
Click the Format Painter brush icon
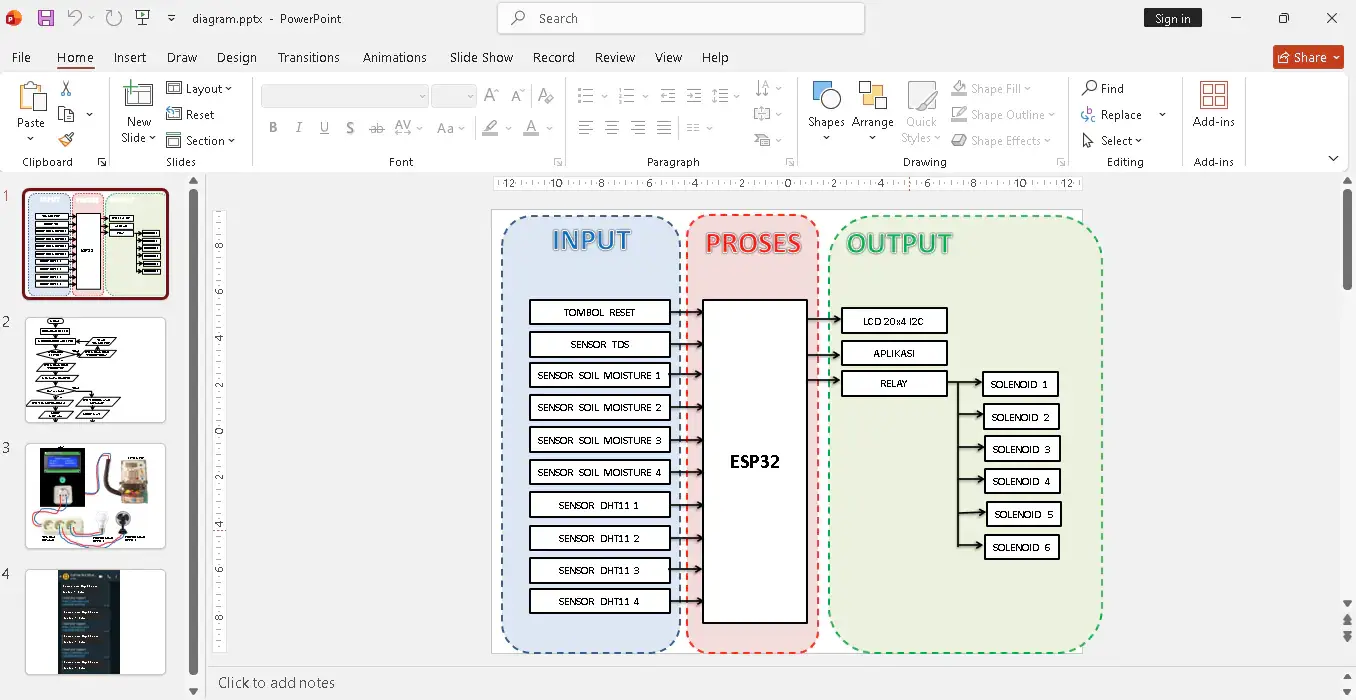click(x=66, y=140)
